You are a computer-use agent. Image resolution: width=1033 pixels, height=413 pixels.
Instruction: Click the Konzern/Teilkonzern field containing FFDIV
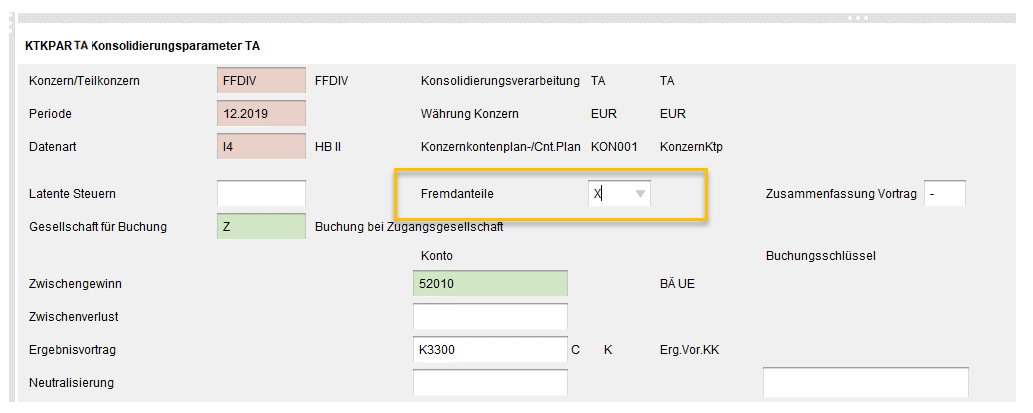pos(261,81)
